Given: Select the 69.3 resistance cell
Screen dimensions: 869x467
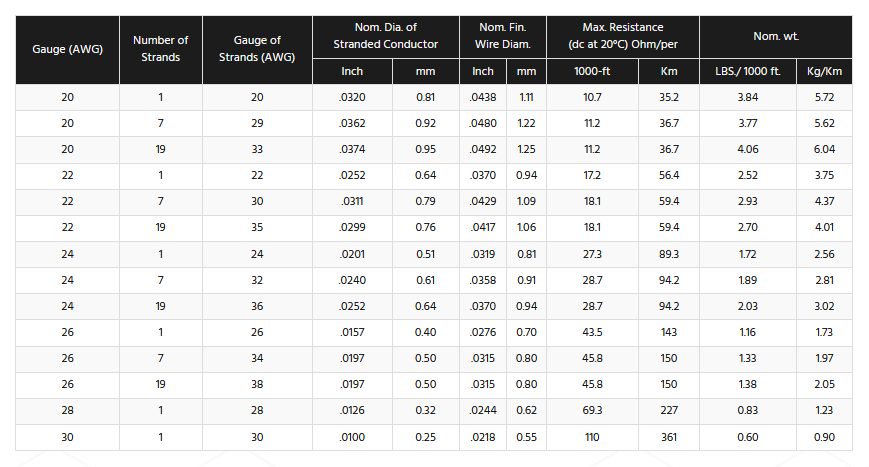Looking at the screenshot, I should 592,411.
